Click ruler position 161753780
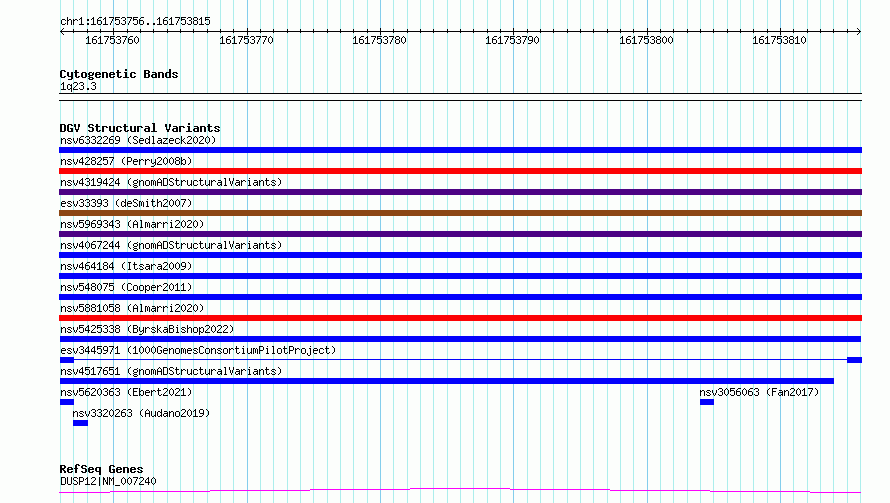The image size is (890, 503). 379,40
